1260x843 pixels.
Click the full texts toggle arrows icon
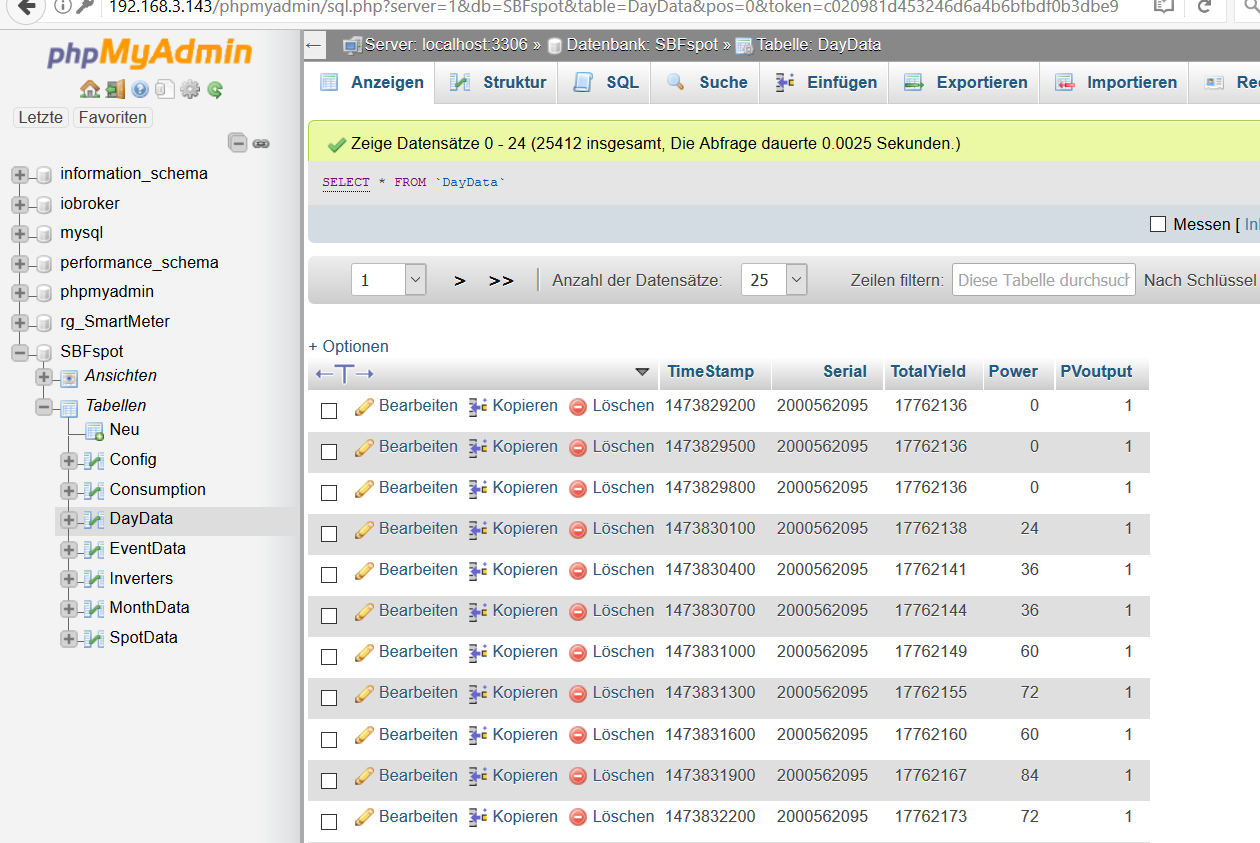pos(344,373)
